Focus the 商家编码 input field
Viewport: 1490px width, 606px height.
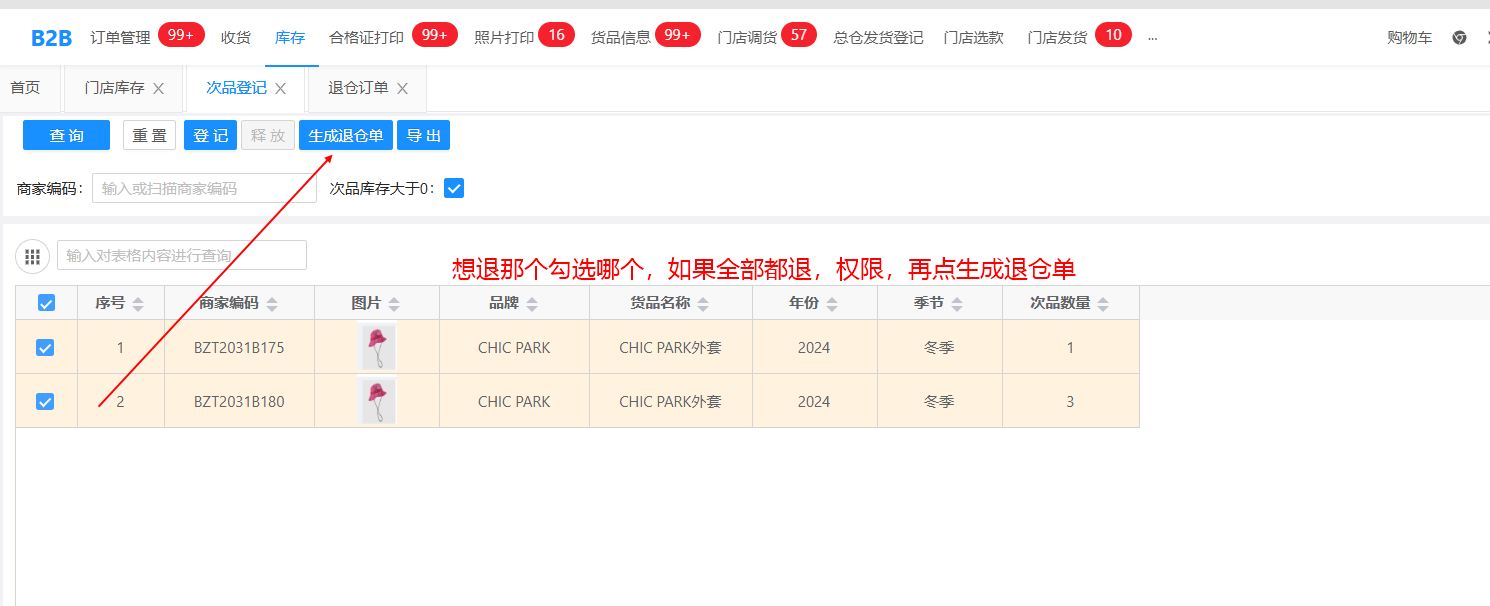(204, 188)
